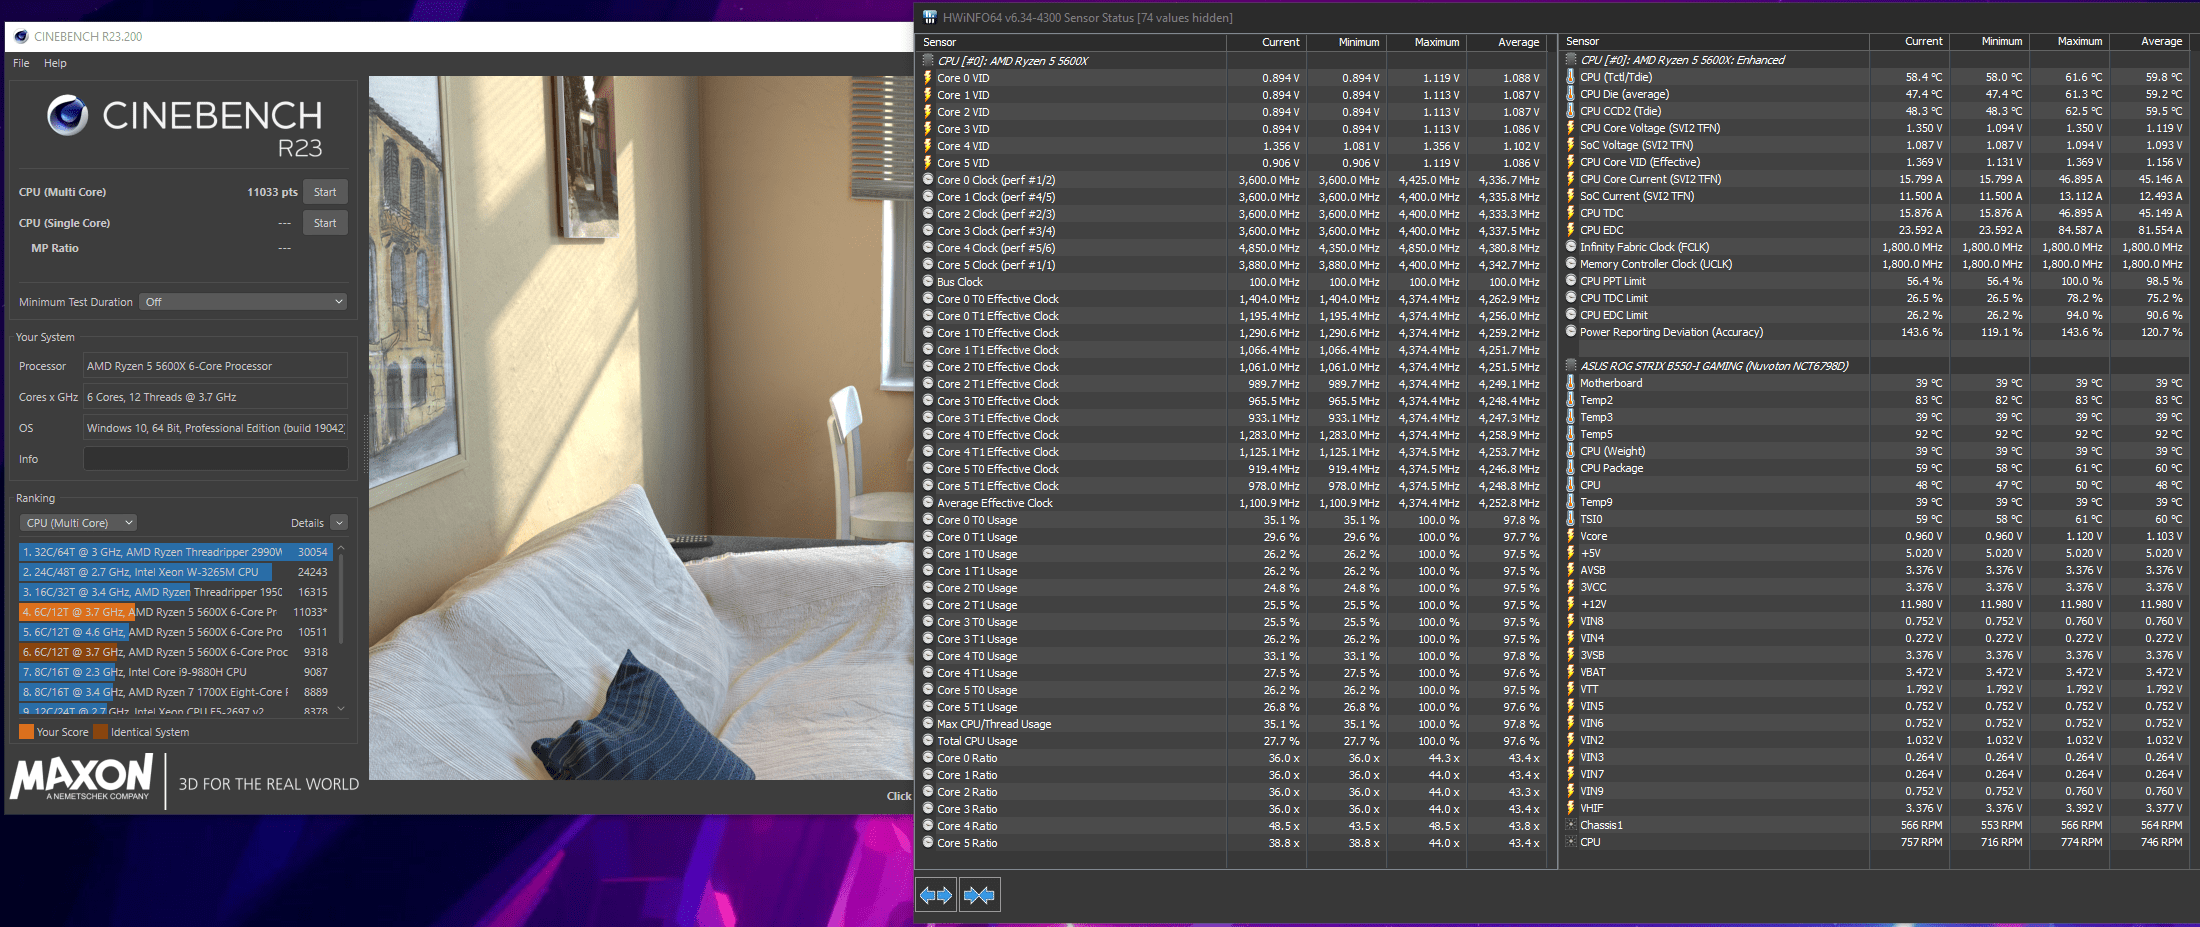Click the lightning icon beside CPU Core Voltage (SVI2 TFN)
Viewport: 2200px width, 927px height.
1571,128
